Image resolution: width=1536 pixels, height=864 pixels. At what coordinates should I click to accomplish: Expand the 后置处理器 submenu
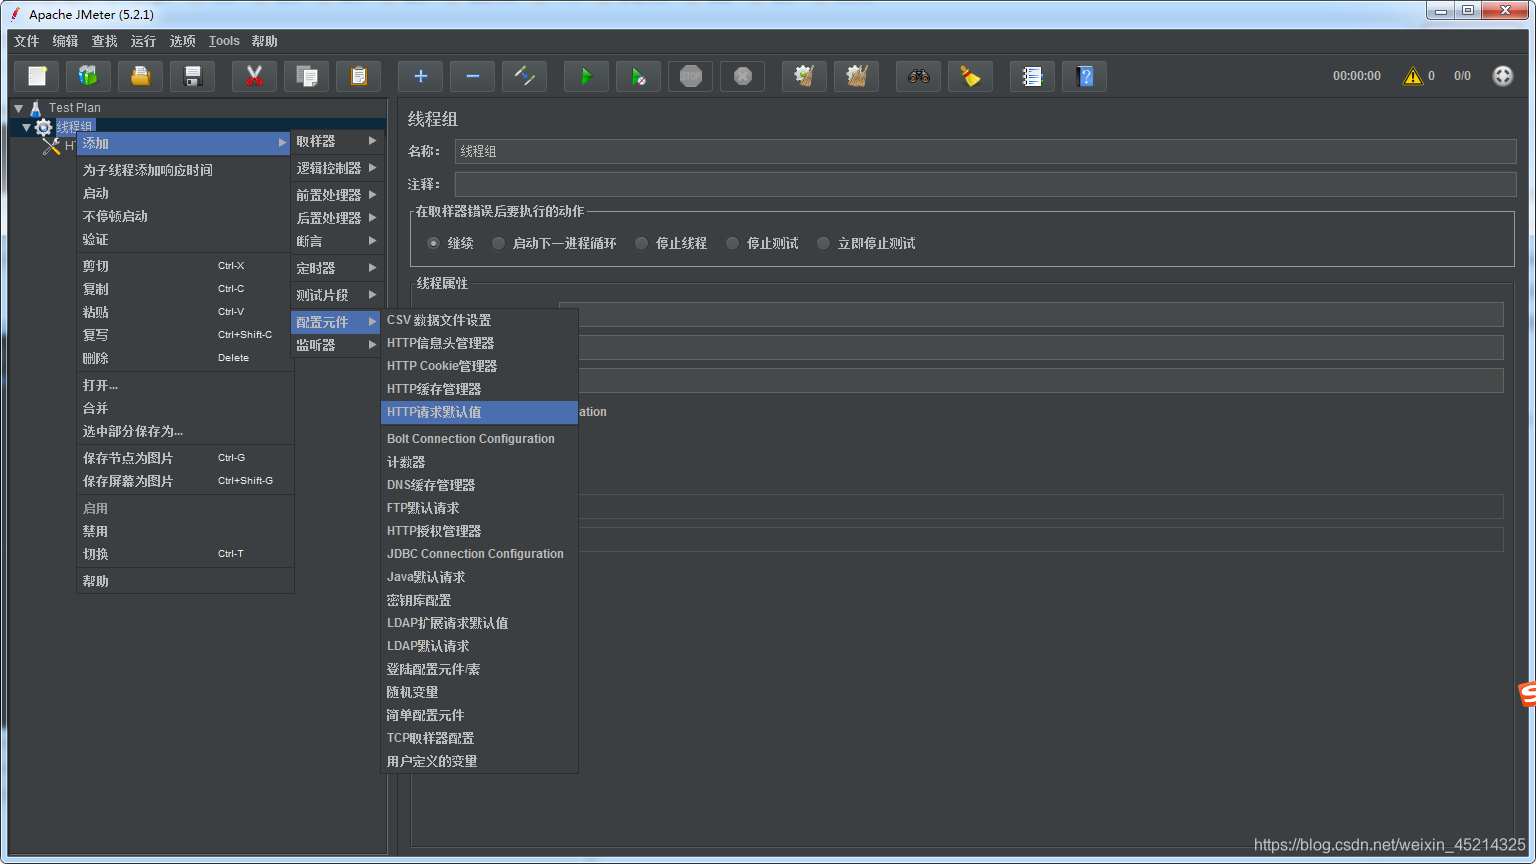336,218
